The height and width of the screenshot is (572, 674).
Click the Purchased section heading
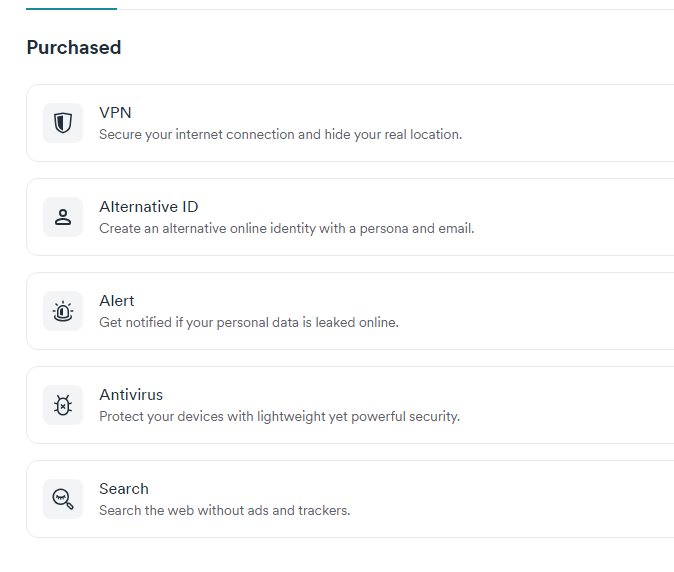[74, 47]
